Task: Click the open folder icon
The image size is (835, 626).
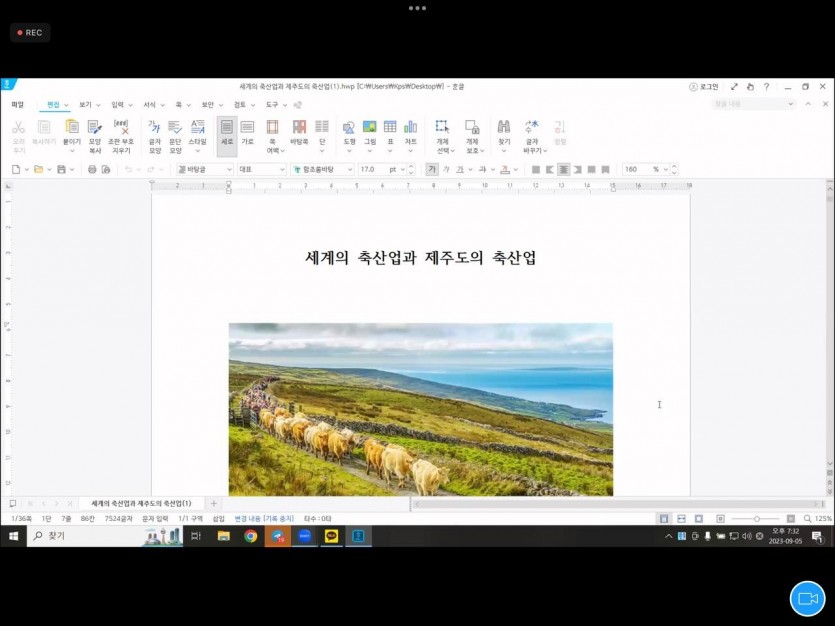Action: pyautogui.click(x=38, y=169)
